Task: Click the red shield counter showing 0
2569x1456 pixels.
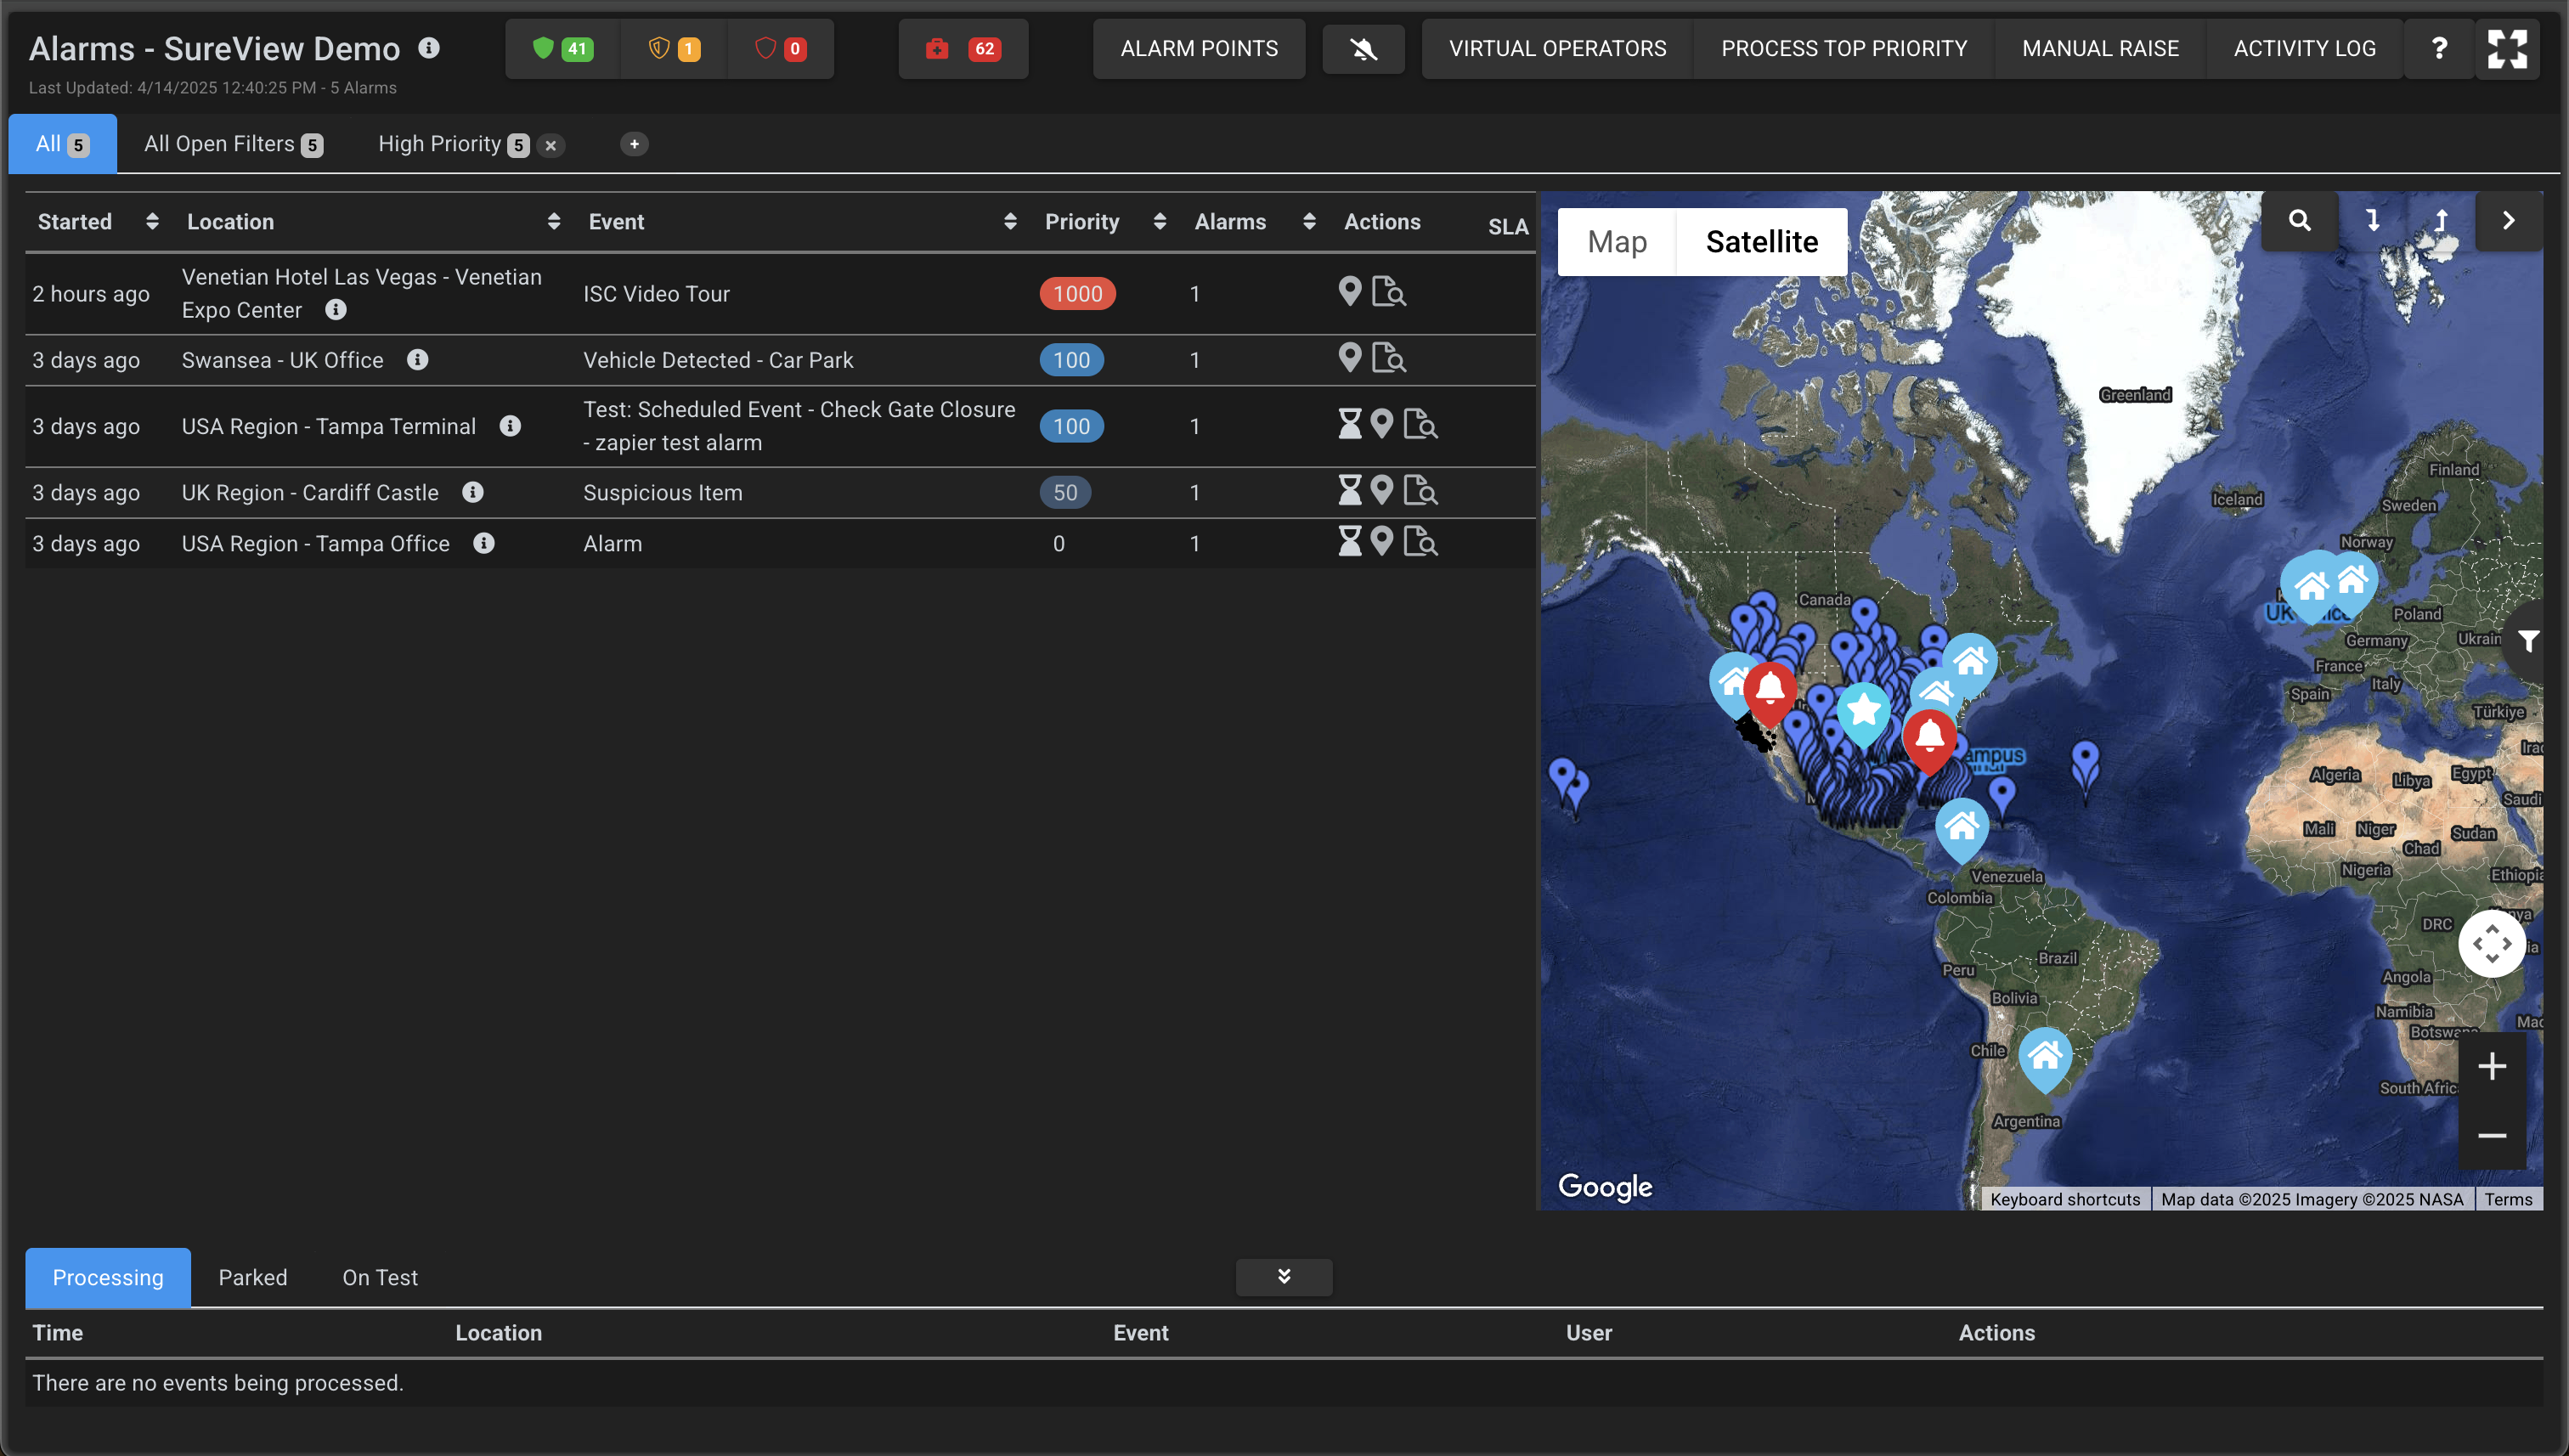Action: 780,48
